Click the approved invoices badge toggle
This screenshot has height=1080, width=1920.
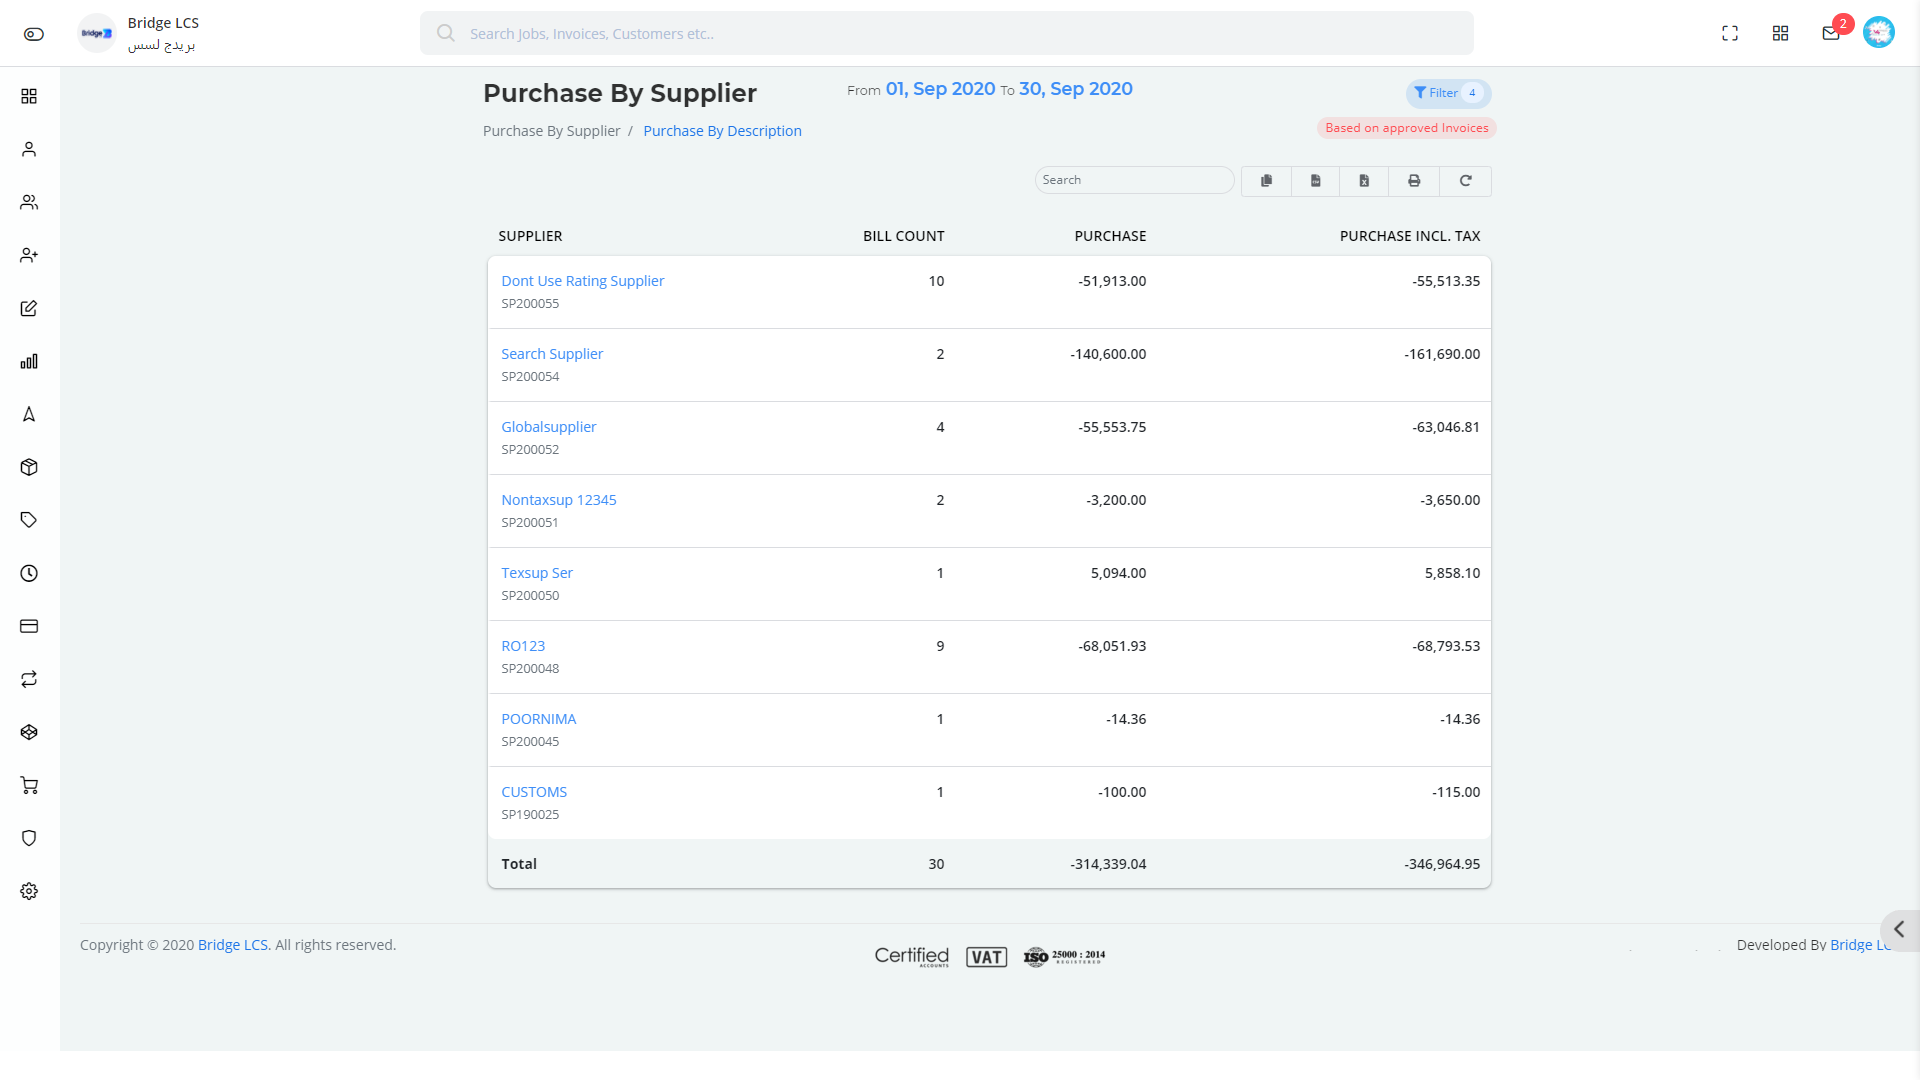1406,128
